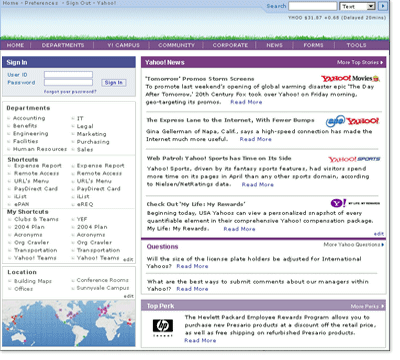Open the Benefits department link

pyautogui.click(x=25, y=126)
